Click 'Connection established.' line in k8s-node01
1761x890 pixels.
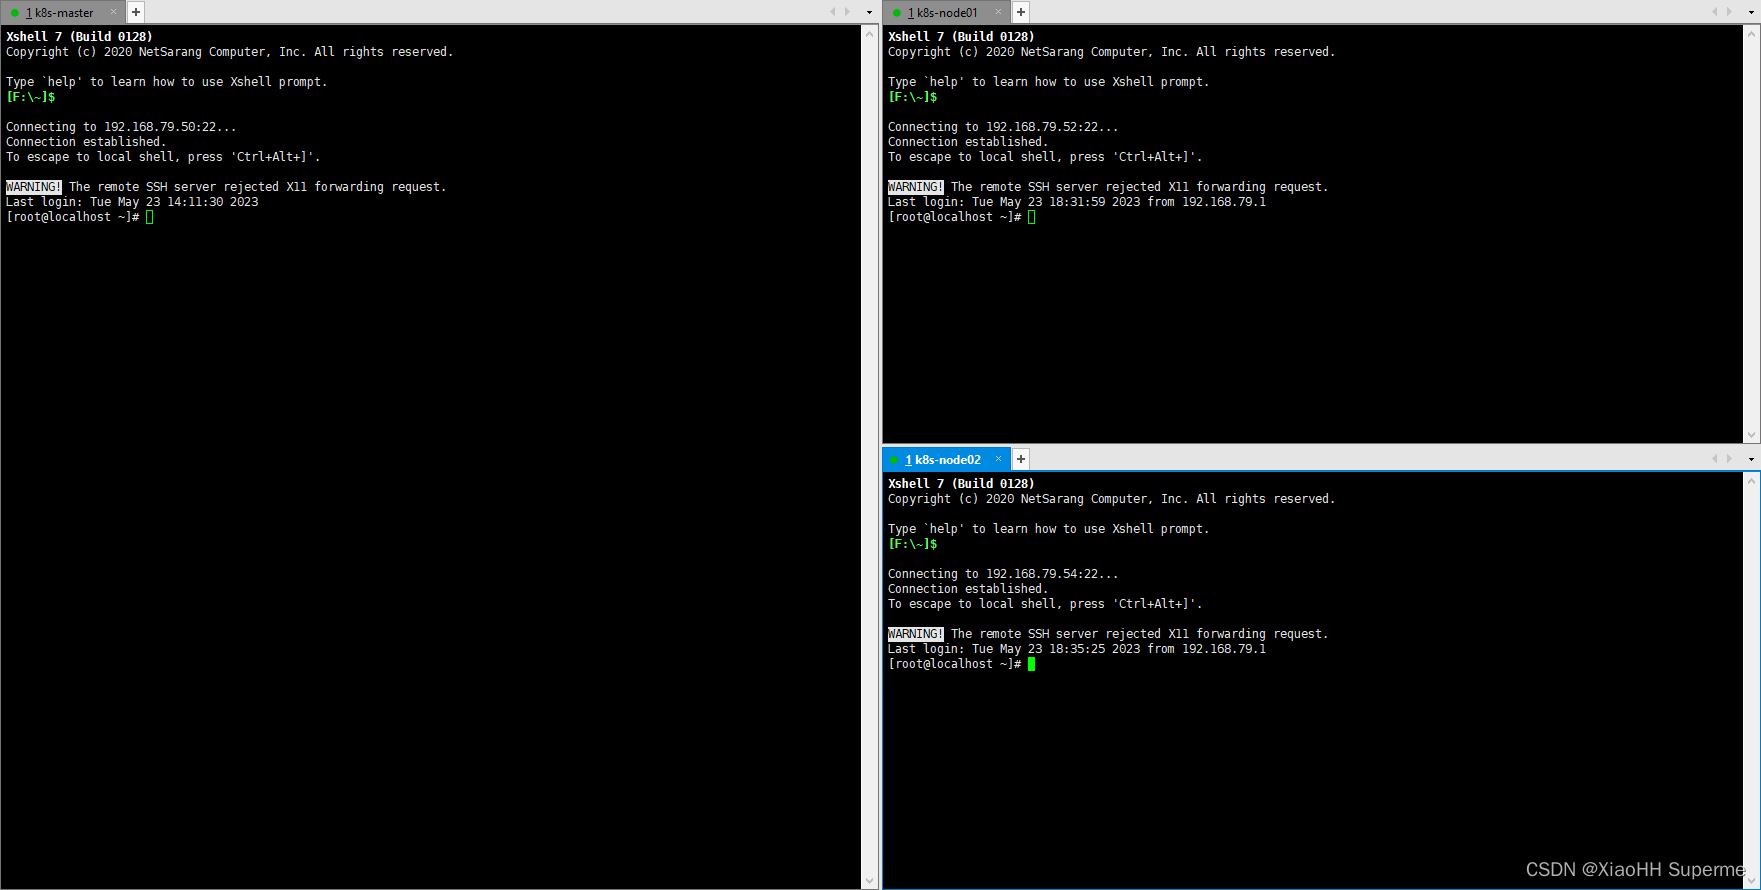pyautogui.click(x=968, y=142)
